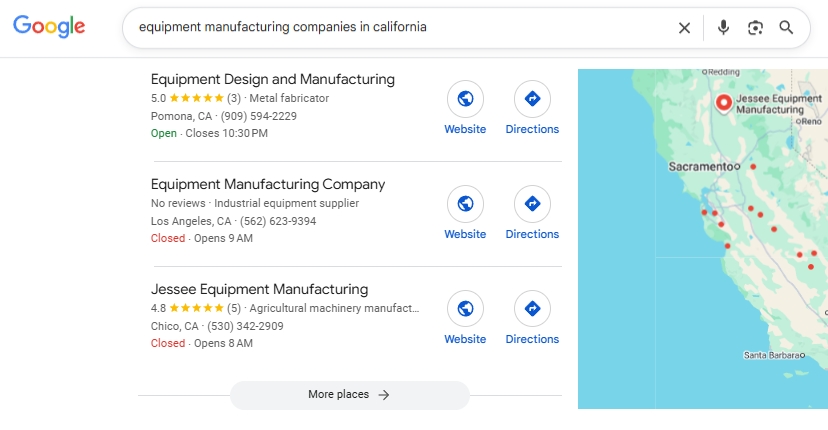Click the magnifying glass search icon
The height and width of the screenshot is (430, 828).
tap(787, 28)
